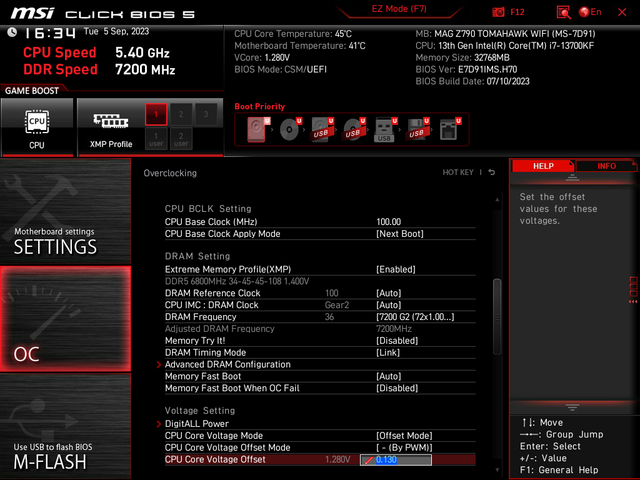
Task: Select the USB hard disk boot device icon
Action: pos(322,129)
